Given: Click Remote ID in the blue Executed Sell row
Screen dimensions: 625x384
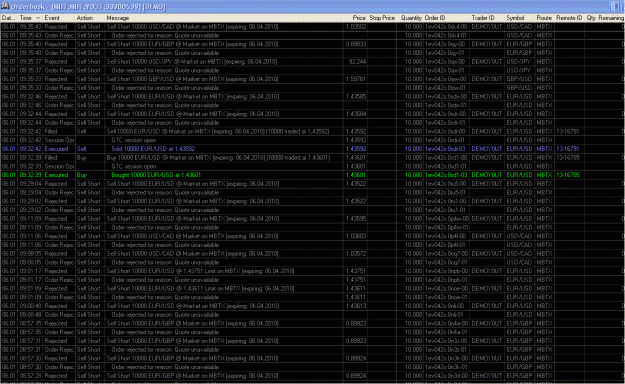Looking at the screenshot, I should pos(568,149).
